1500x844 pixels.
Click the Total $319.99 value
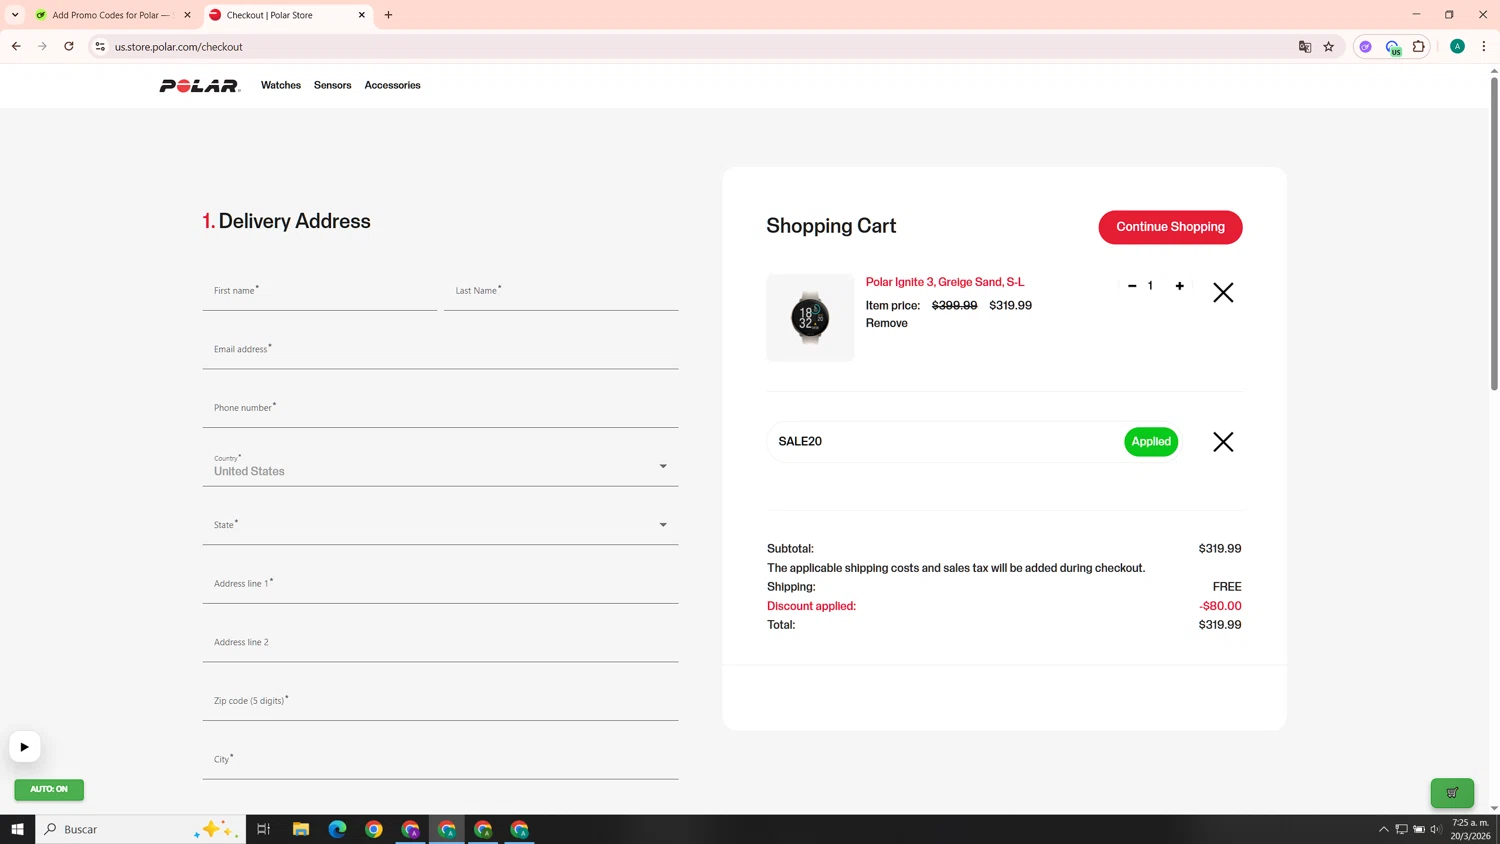coord(1220,625)
